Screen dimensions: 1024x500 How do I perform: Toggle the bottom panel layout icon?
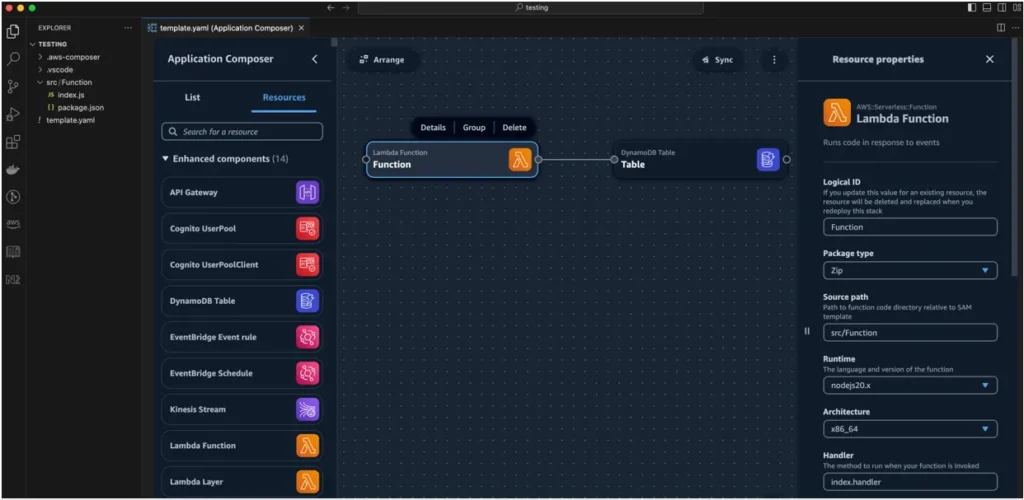[x=987, y=8]
